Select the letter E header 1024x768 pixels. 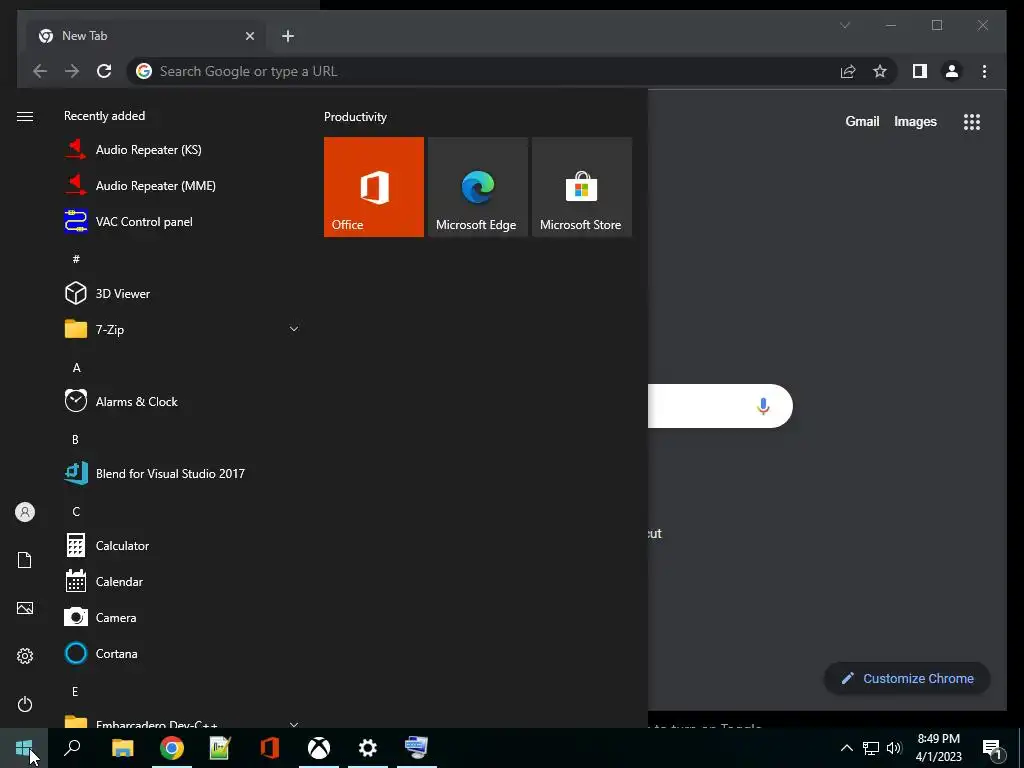point(75,692)
